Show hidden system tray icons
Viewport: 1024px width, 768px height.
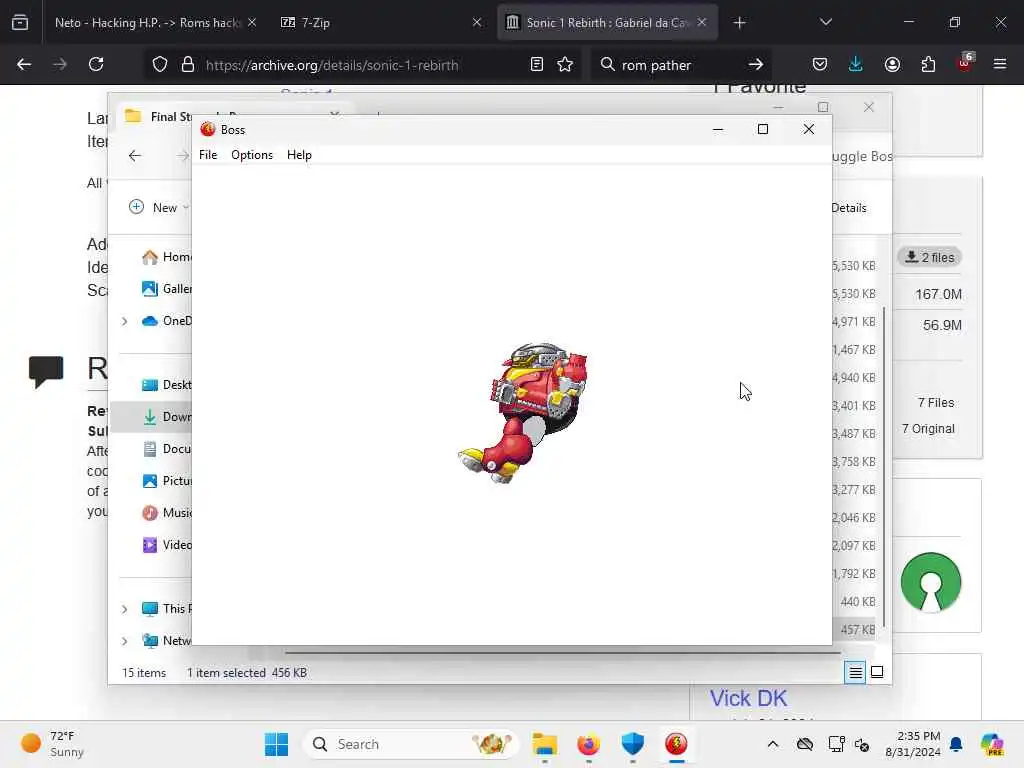(773, 744)
